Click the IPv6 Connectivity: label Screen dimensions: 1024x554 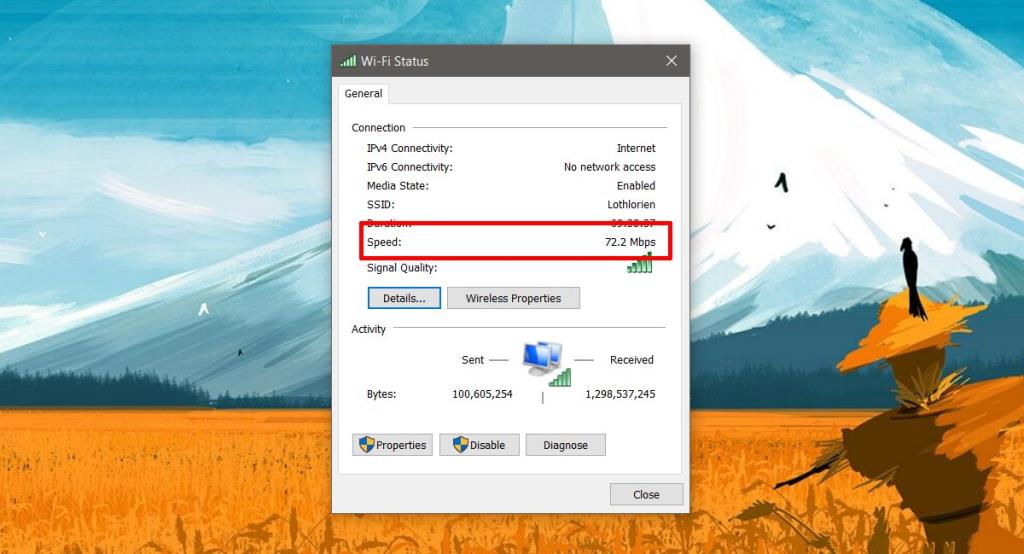(409, 167)
